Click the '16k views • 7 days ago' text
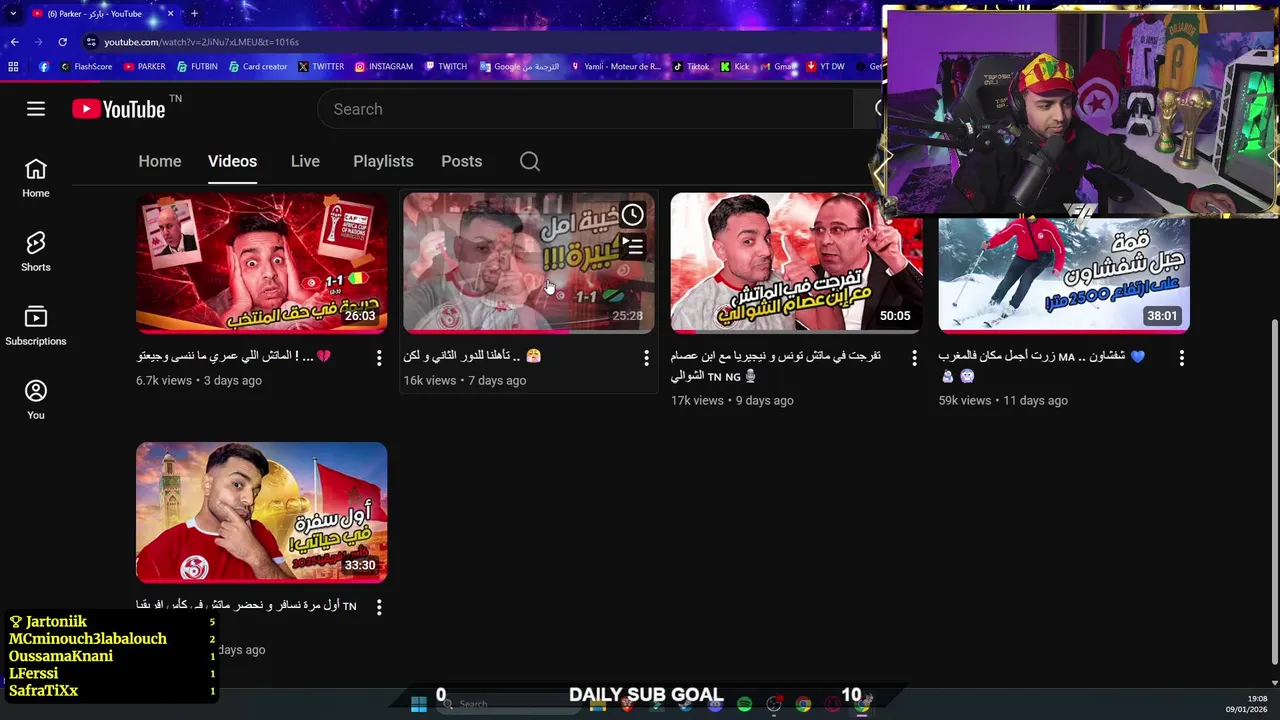The image size is (1280, 720). (464, 380)
